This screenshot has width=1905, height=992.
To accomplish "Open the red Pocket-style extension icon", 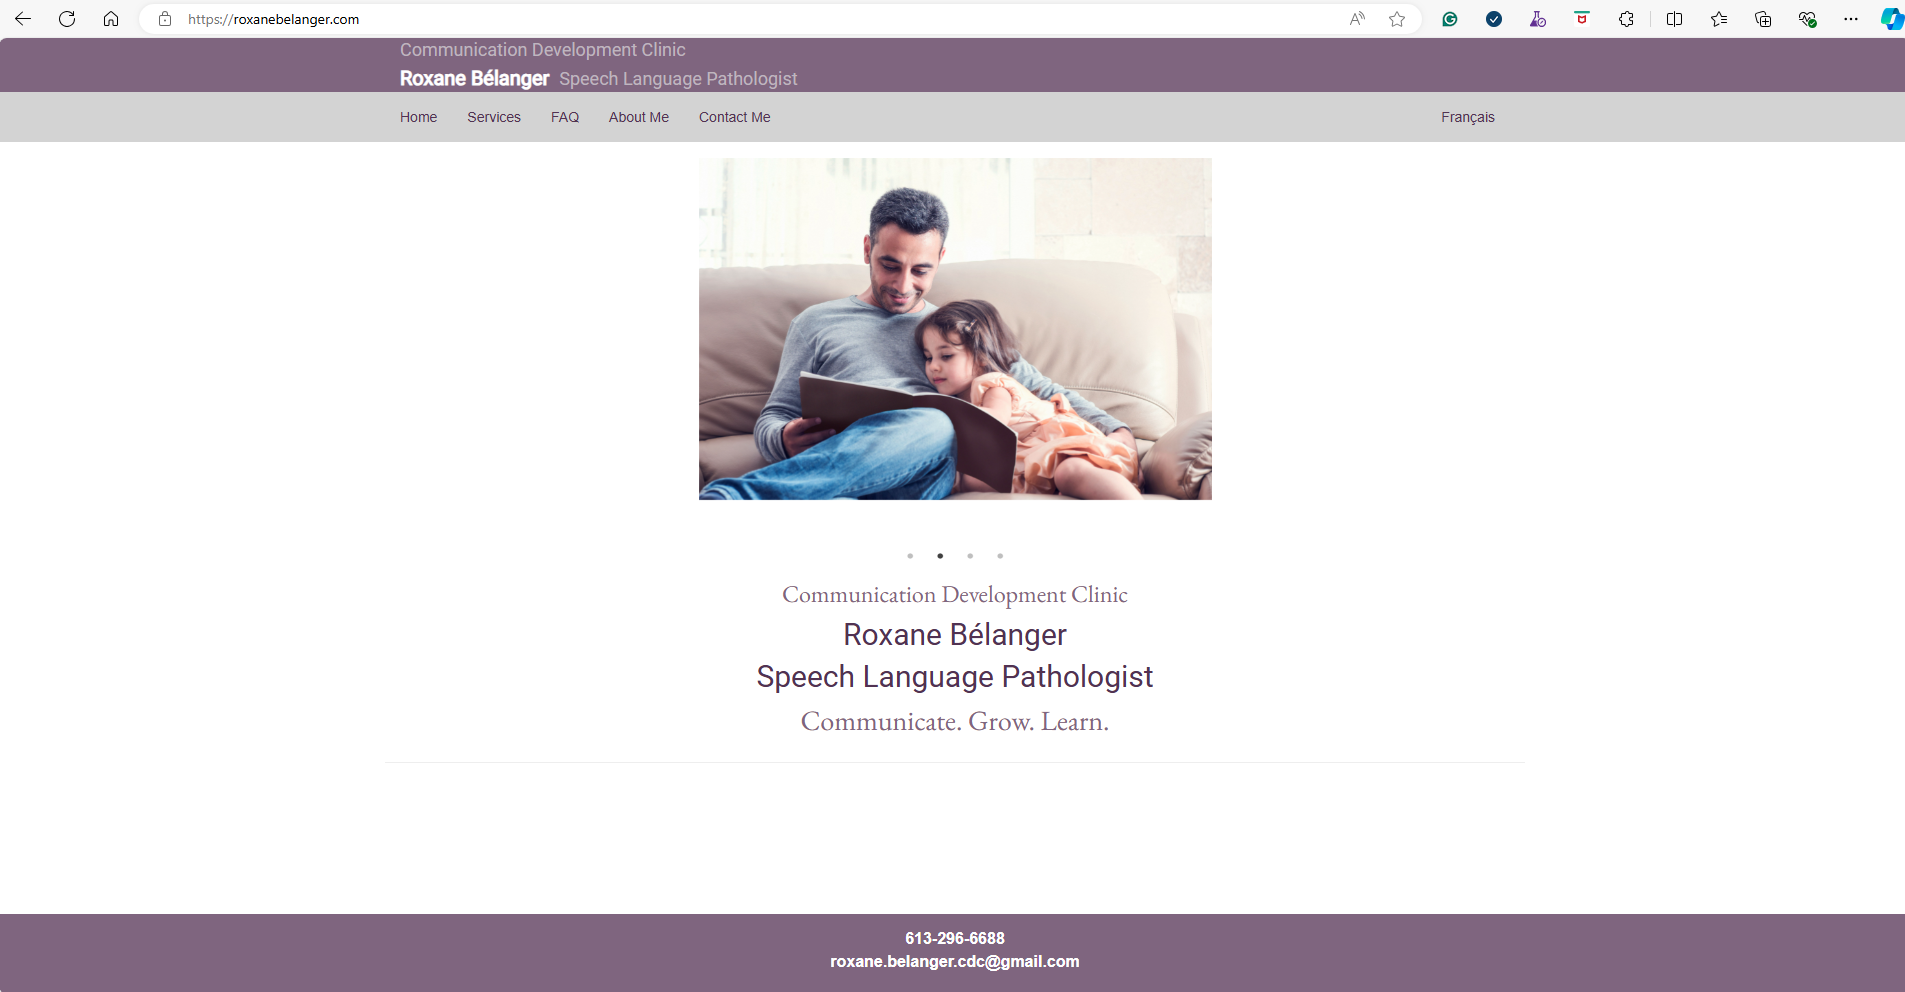I will 1582,19.
